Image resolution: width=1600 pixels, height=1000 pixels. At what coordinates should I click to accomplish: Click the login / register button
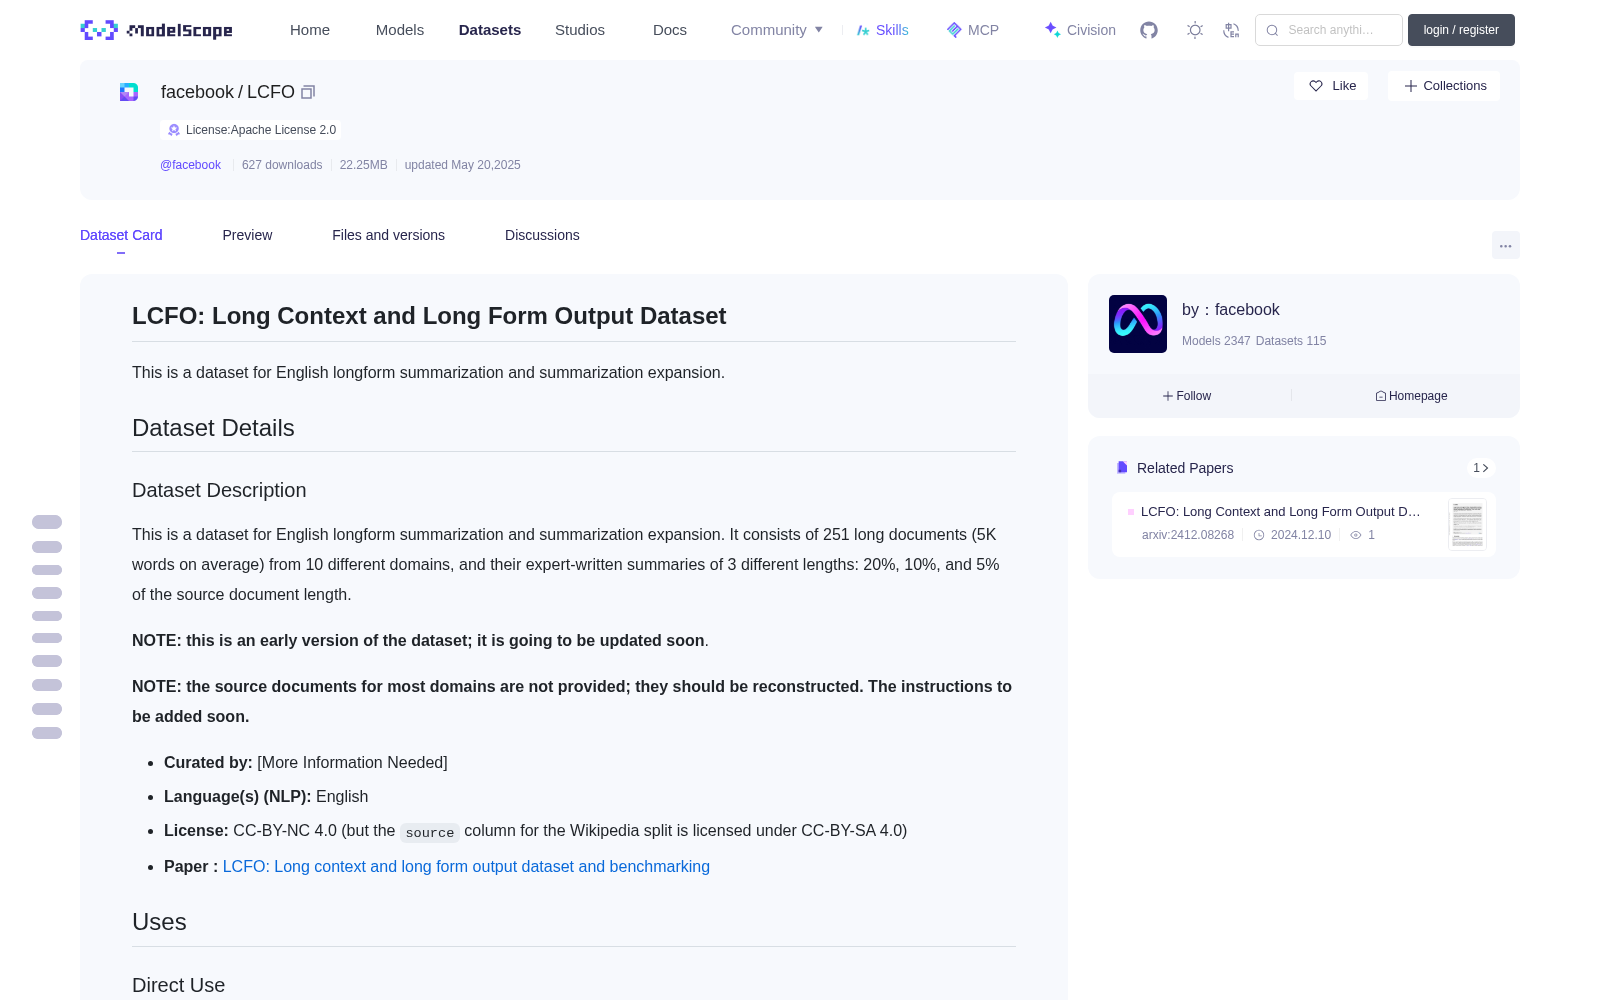click(1461, 30)
